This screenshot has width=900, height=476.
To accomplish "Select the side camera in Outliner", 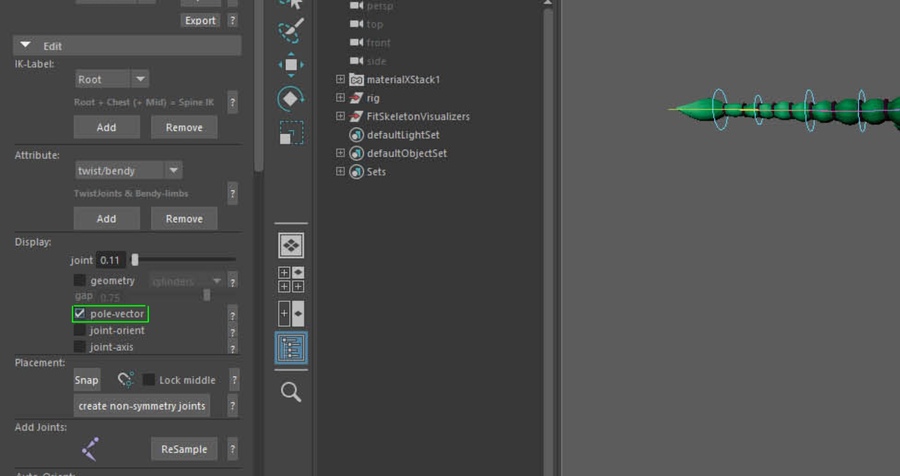I will [376, 61].
